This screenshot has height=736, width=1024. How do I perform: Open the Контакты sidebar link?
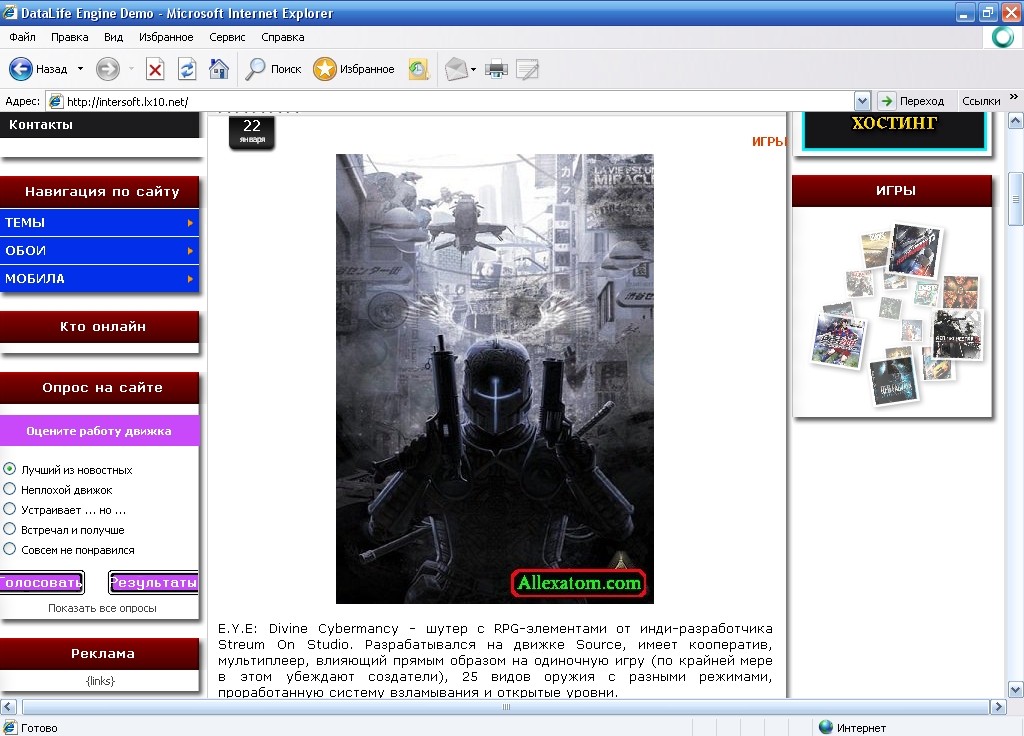pos(40,125)
